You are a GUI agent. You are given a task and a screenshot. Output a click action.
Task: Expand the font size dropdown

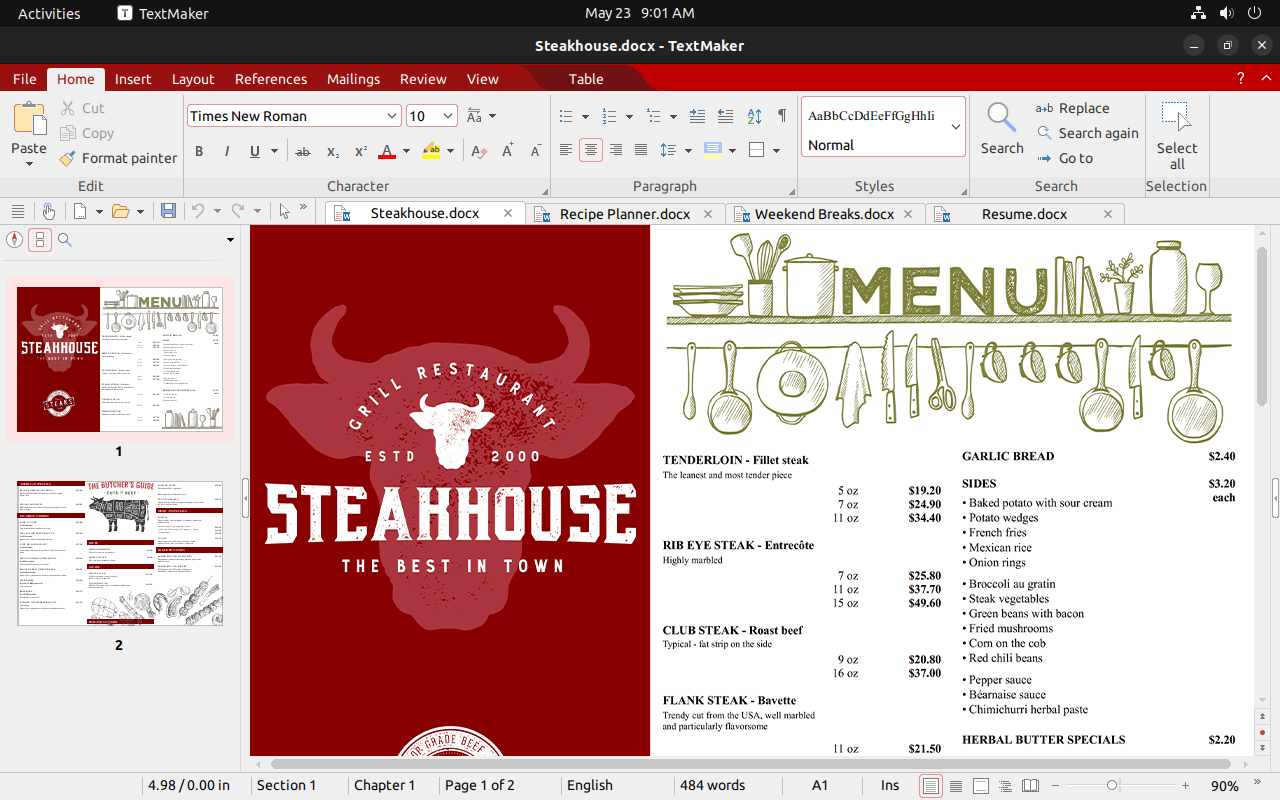(x=449, y=115)
